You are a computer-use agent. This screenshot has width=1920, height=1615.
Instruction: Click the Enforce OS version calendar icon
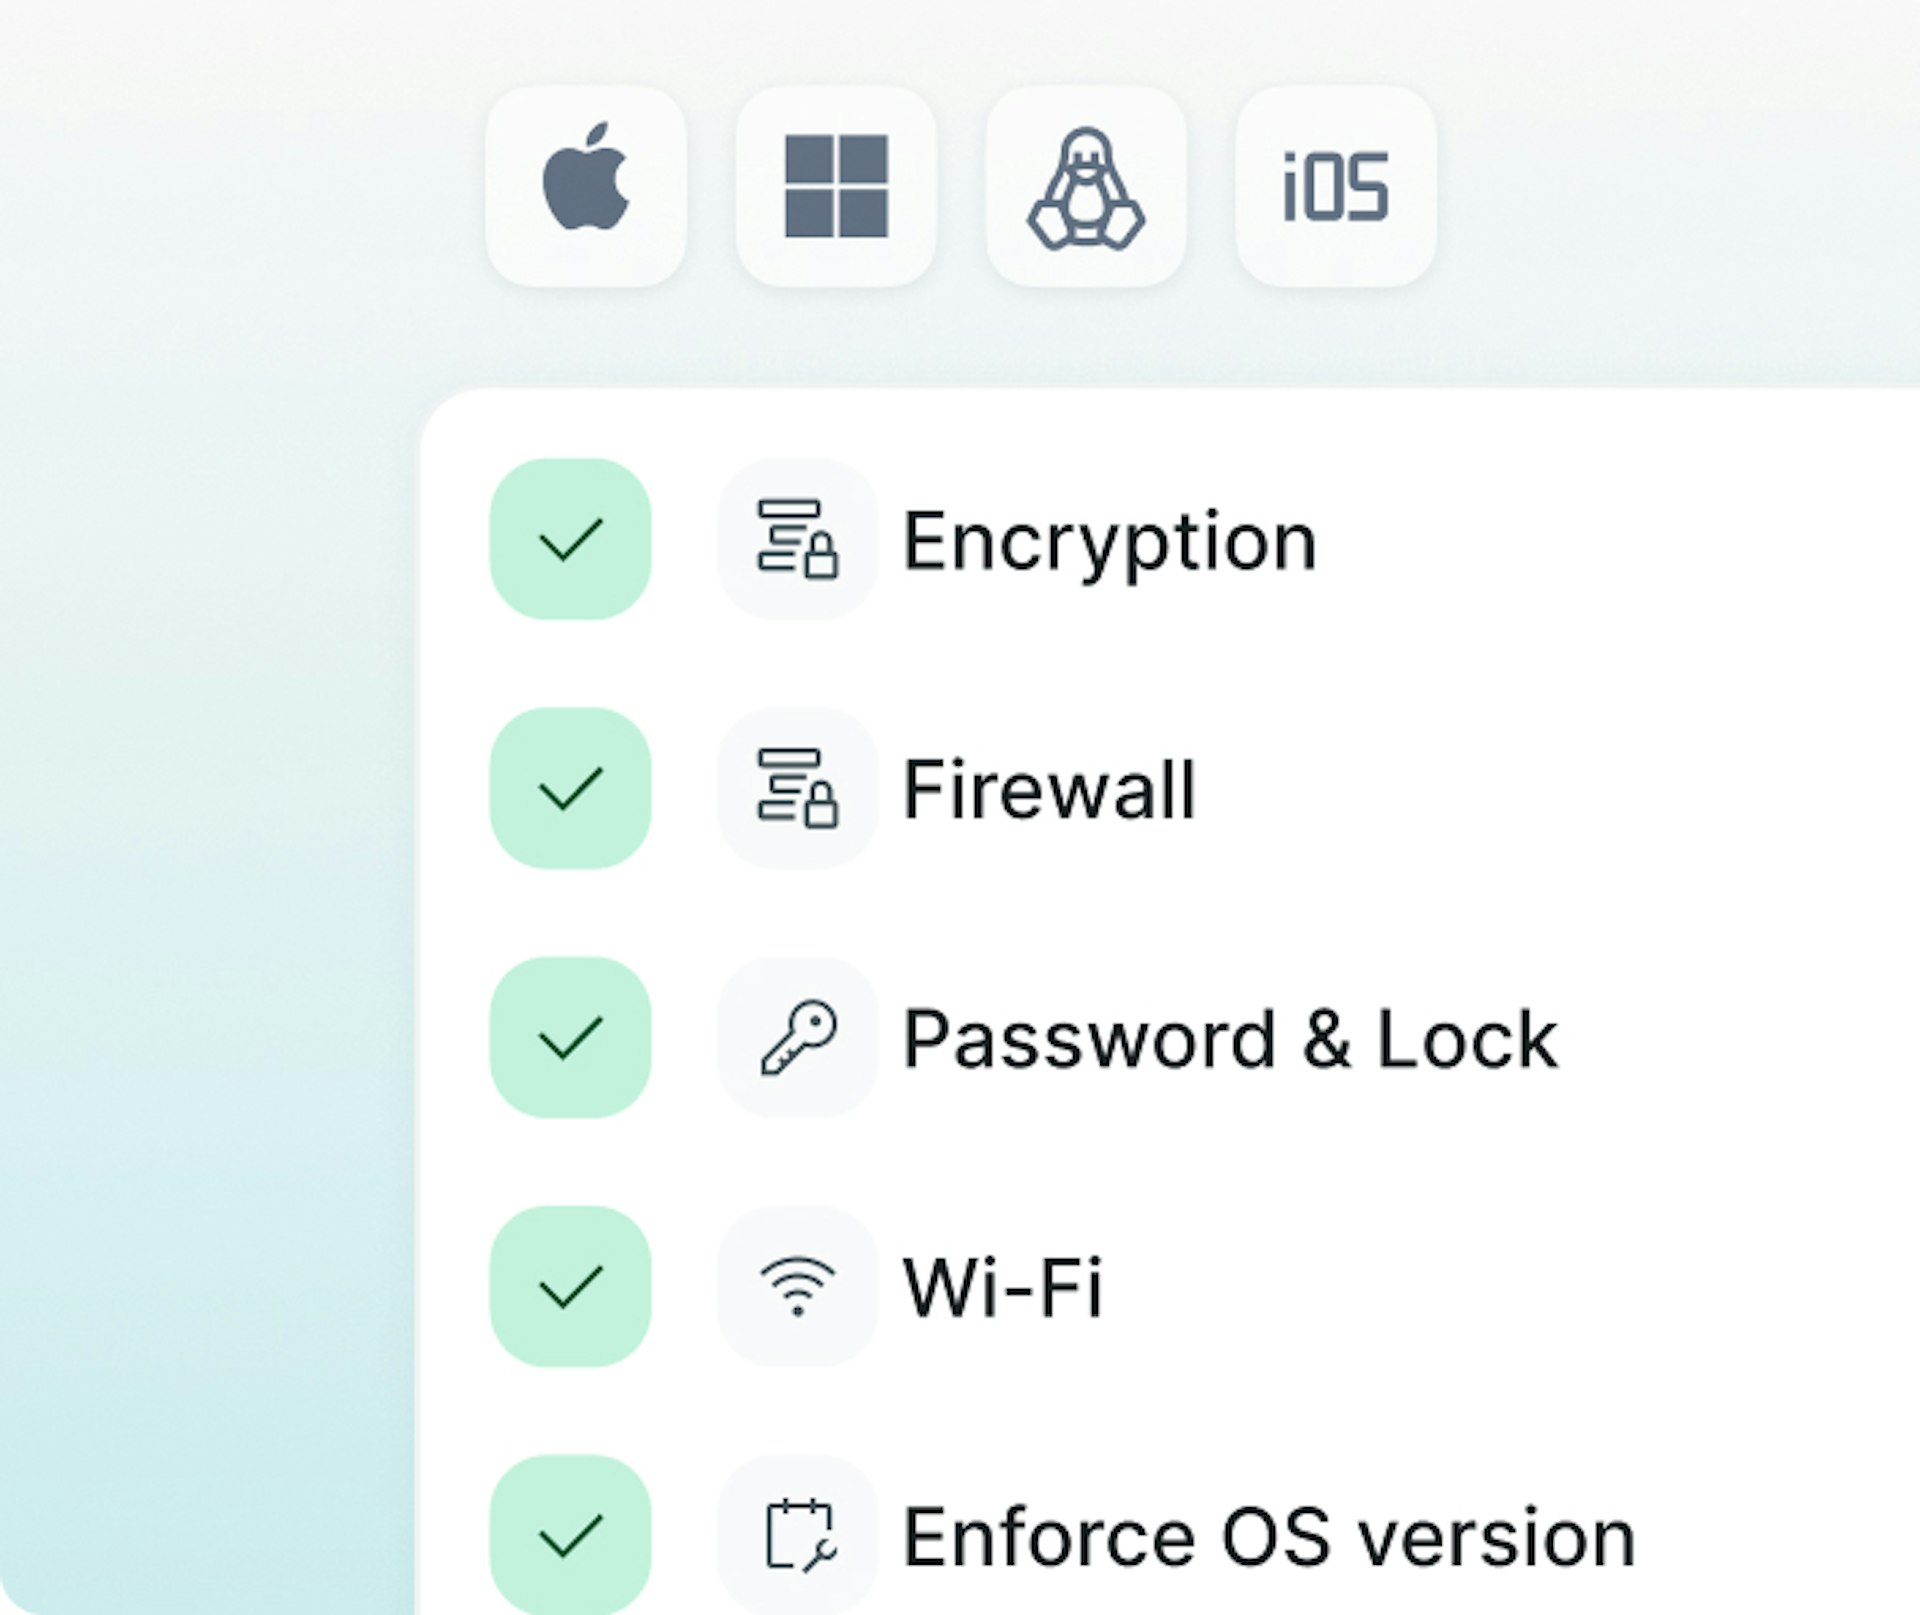(797, 1535)
